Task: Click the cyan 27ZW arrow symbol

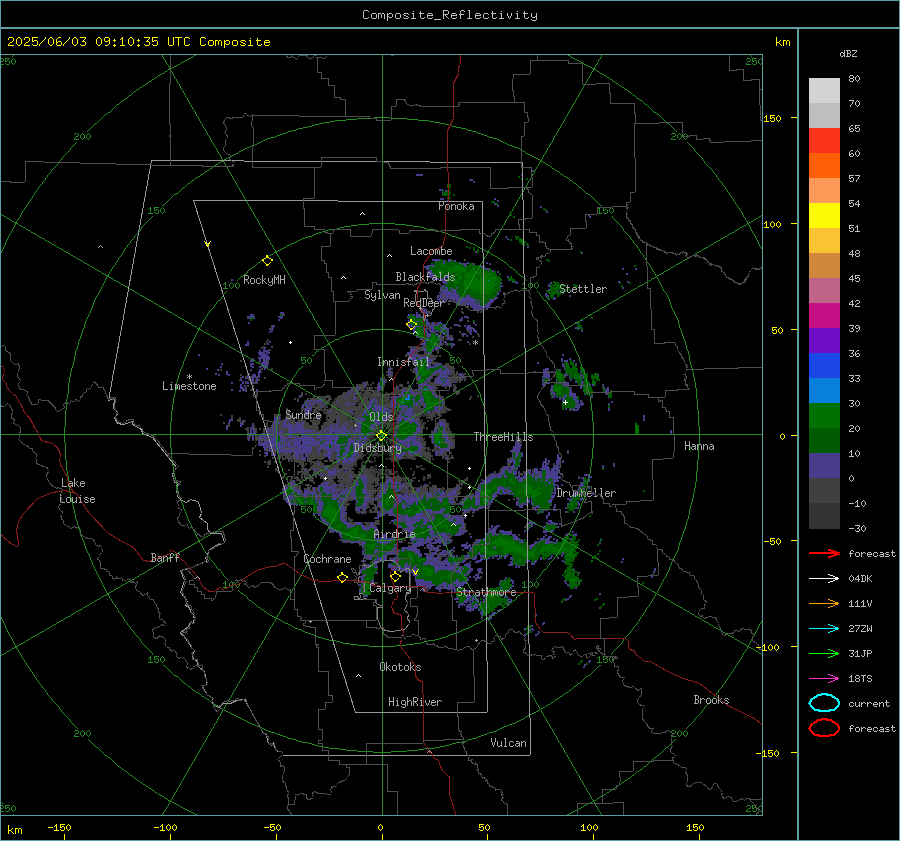Action: [x=824, y=629]
